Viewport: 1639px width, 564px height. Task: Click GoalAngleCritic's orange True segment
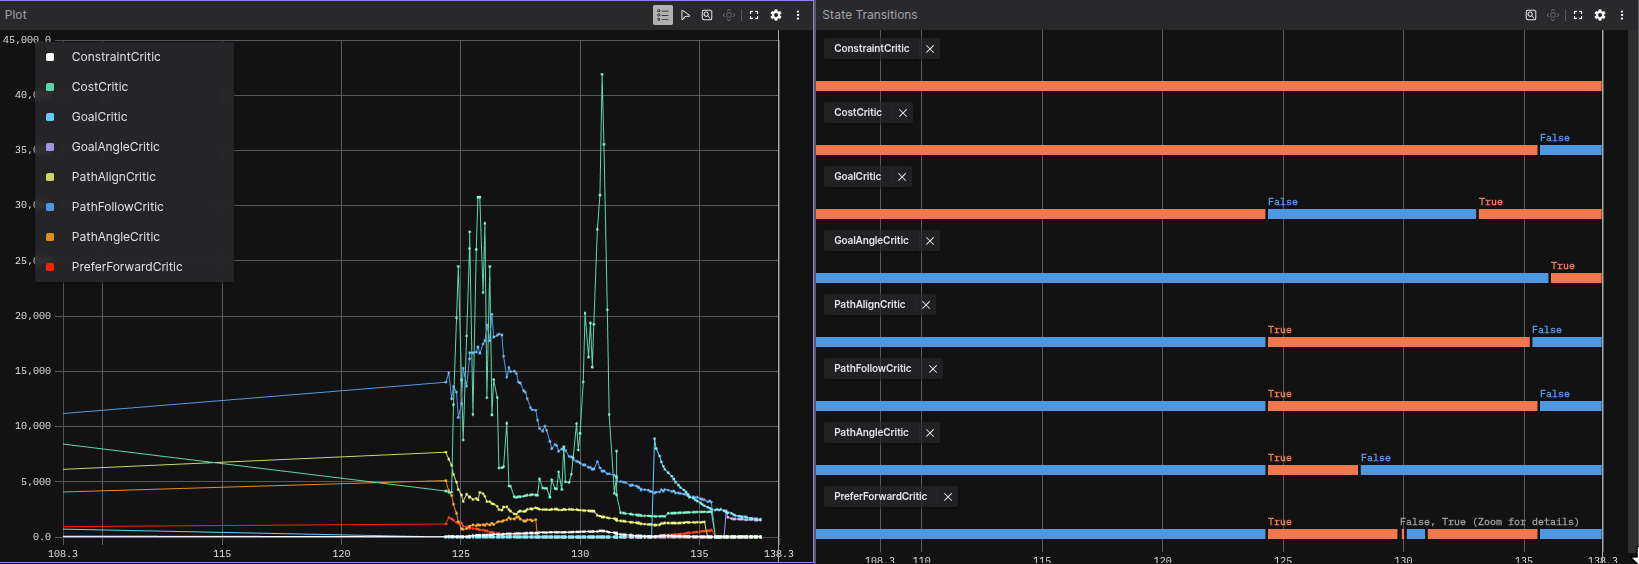(1576, 278)
